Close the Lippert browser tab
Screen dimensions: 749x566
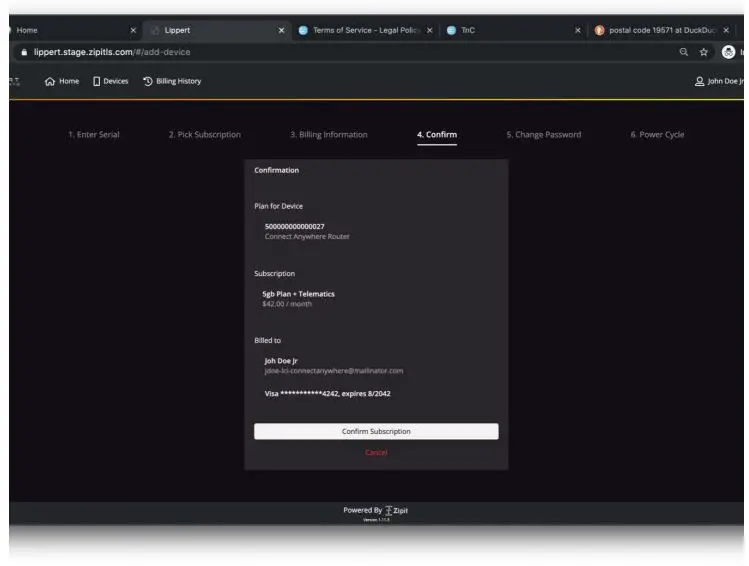281,30
